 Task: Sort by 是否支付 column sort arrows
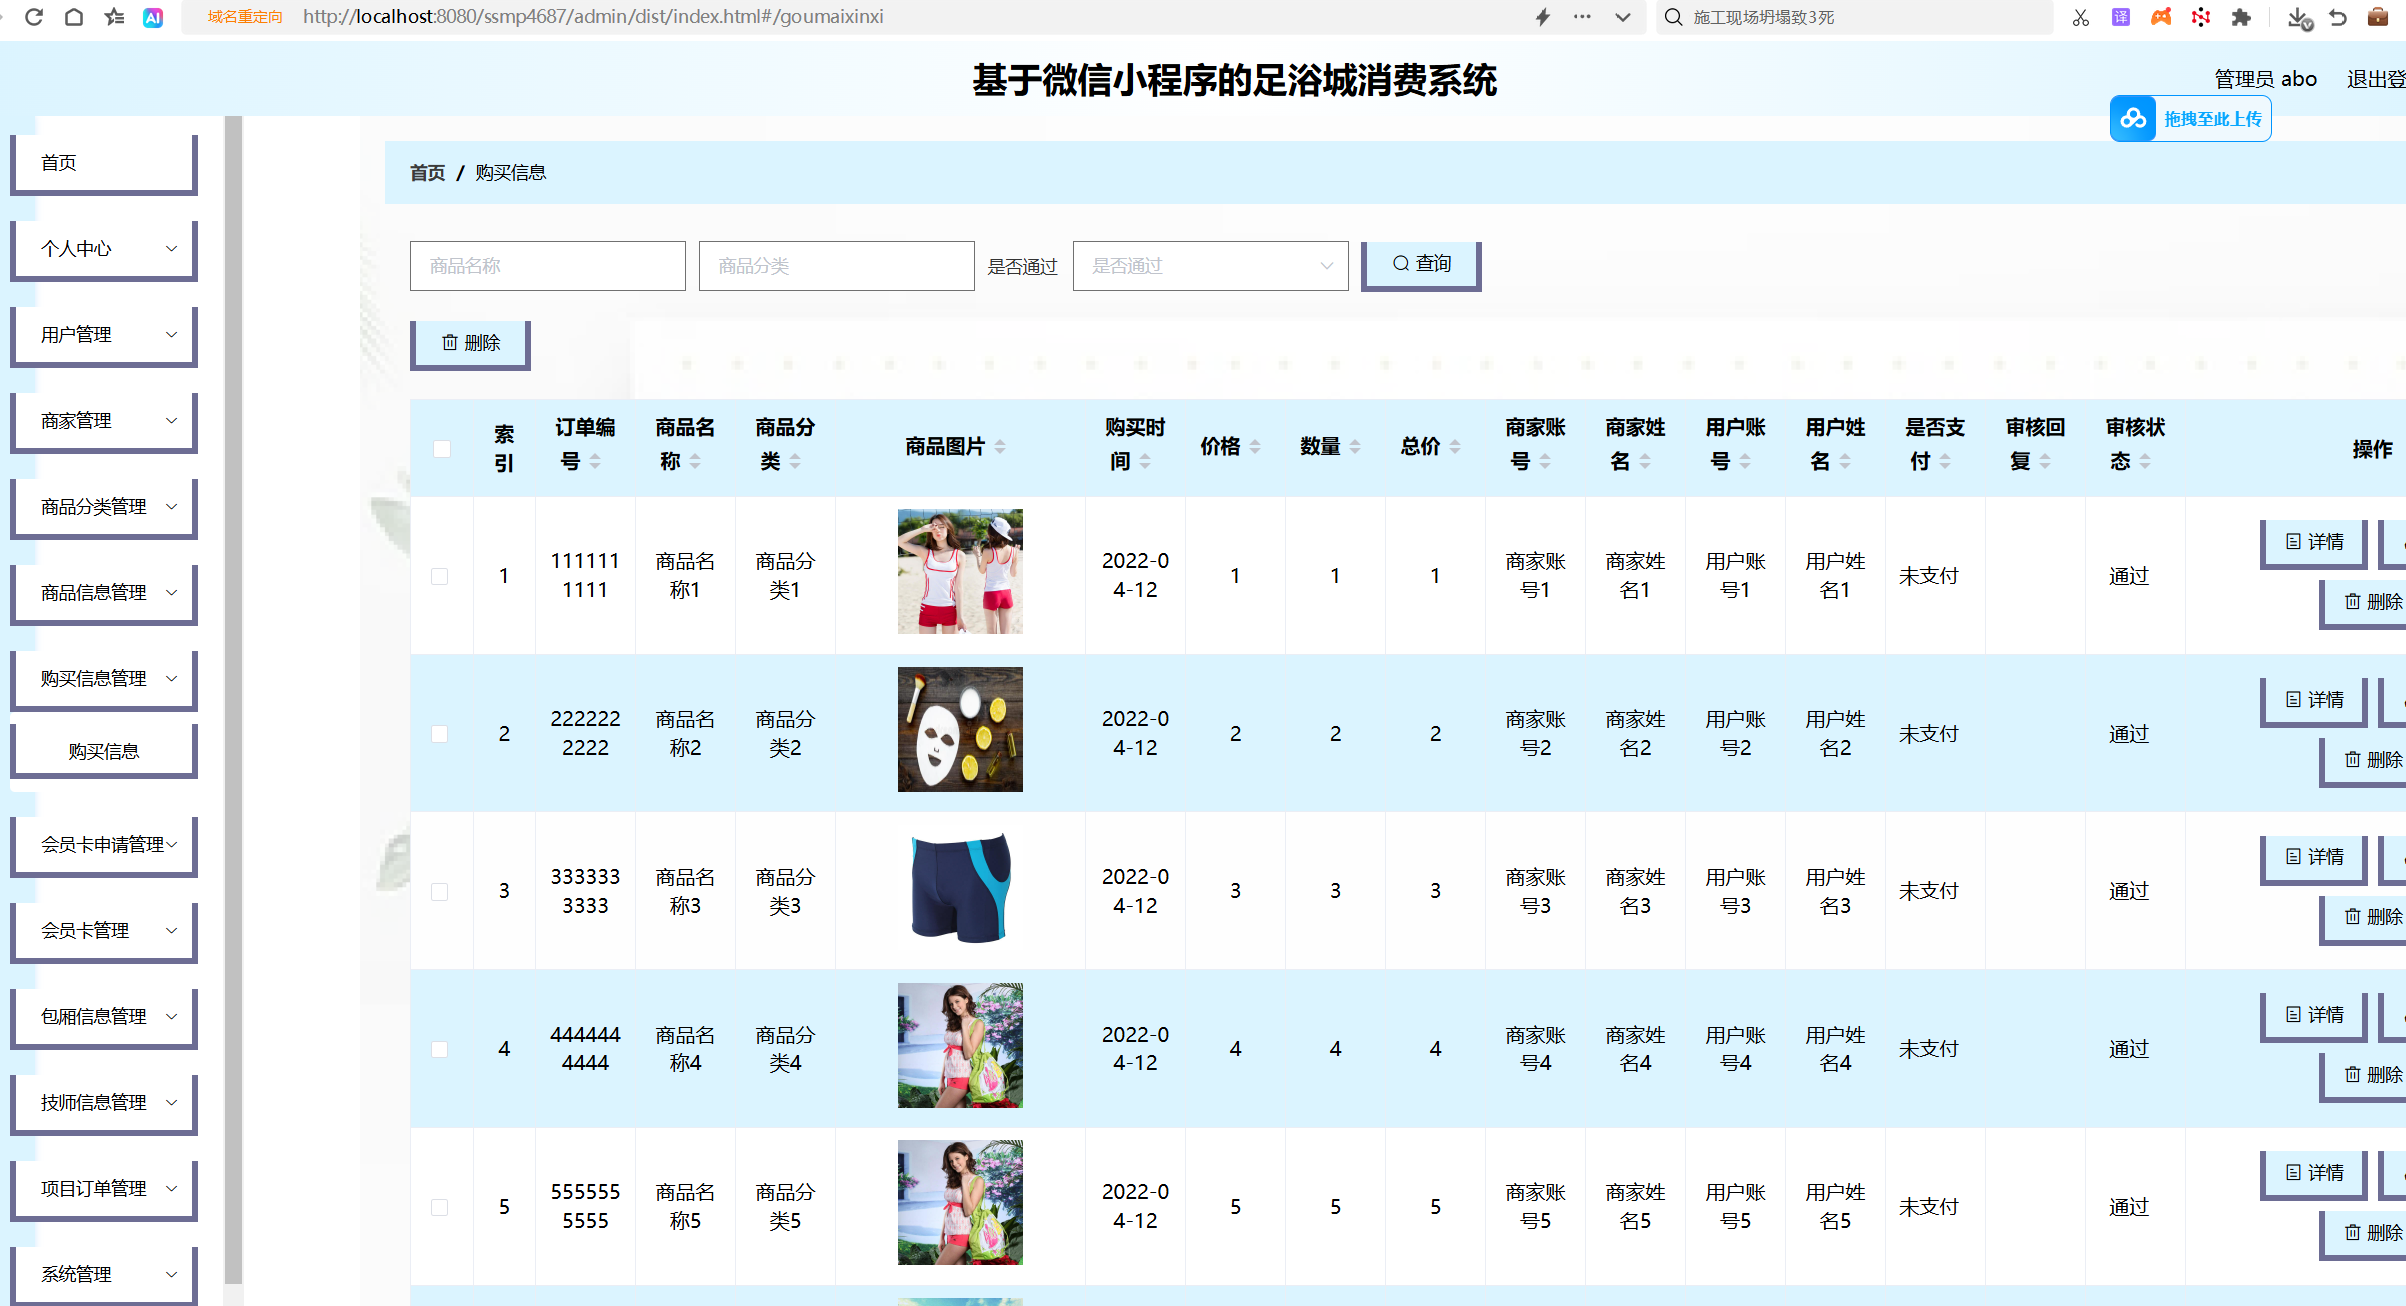coord(1945,461)
